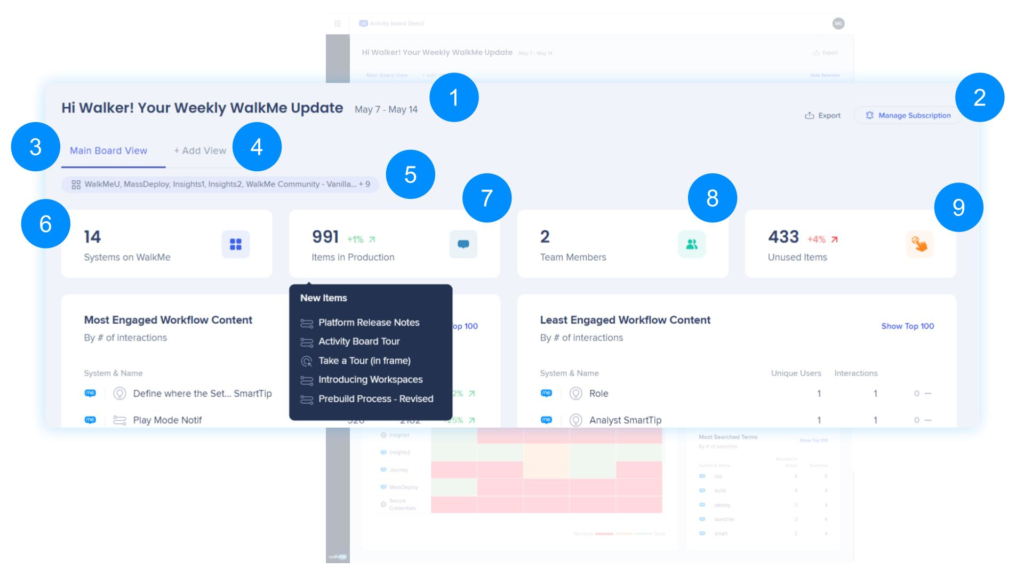Screen dimensions: 1024x576
Task: Click the Interactions column header
Action: point(856,373)
